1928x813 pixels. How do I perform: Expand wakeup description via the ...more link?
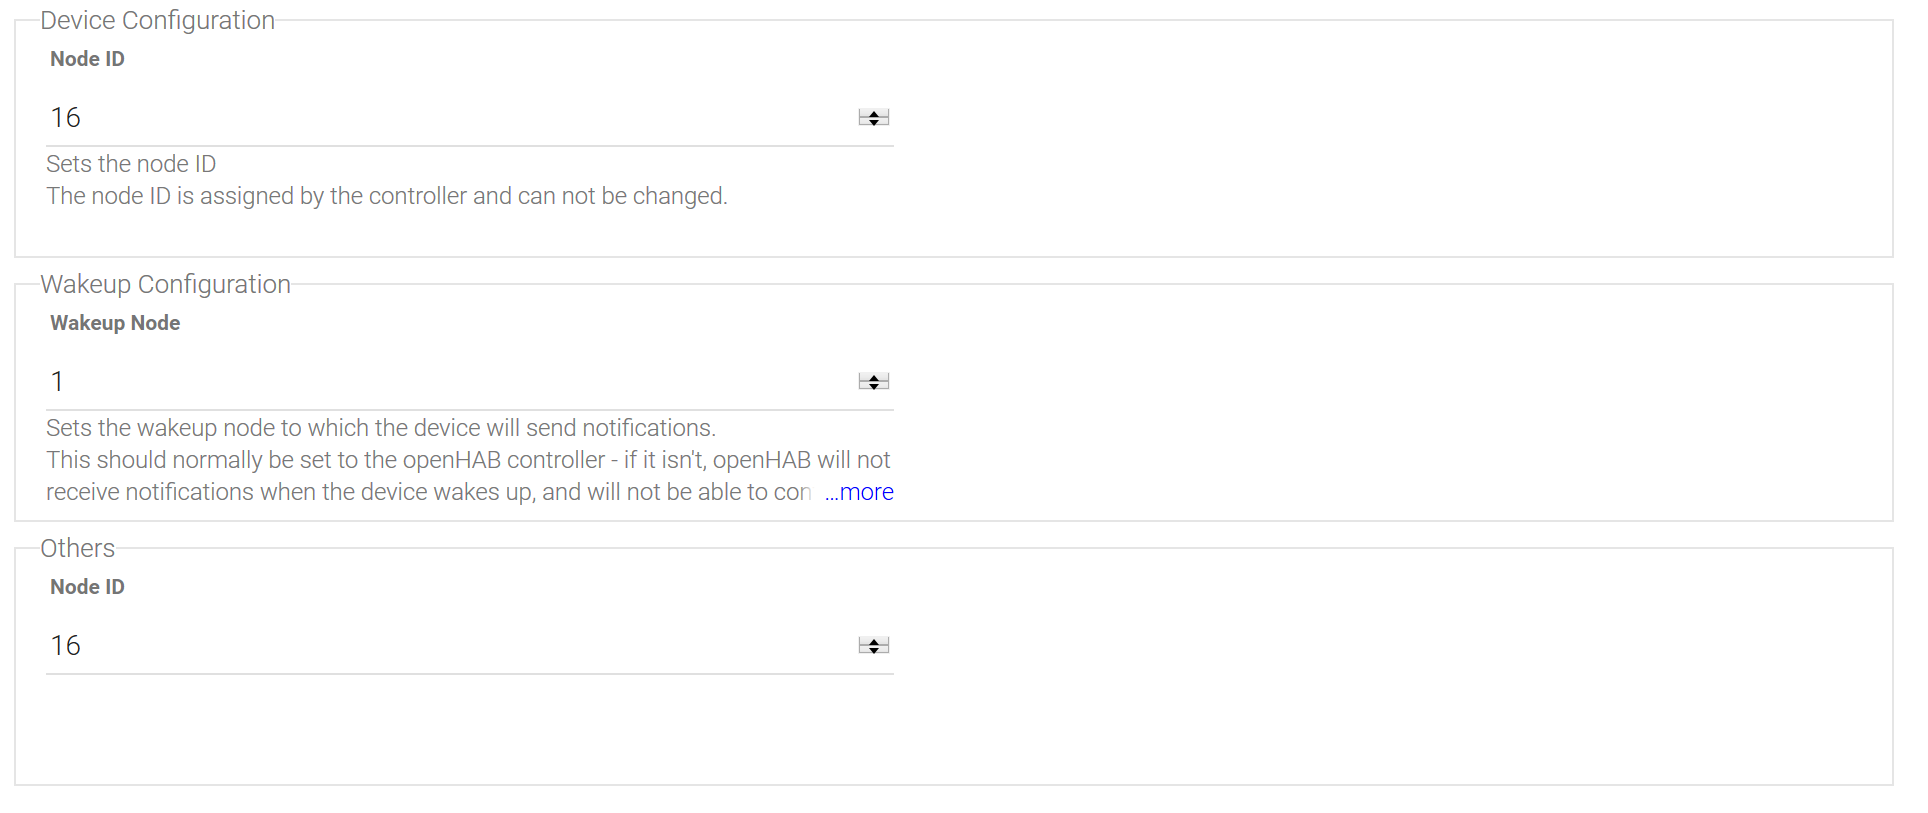(x=860, y=492)
